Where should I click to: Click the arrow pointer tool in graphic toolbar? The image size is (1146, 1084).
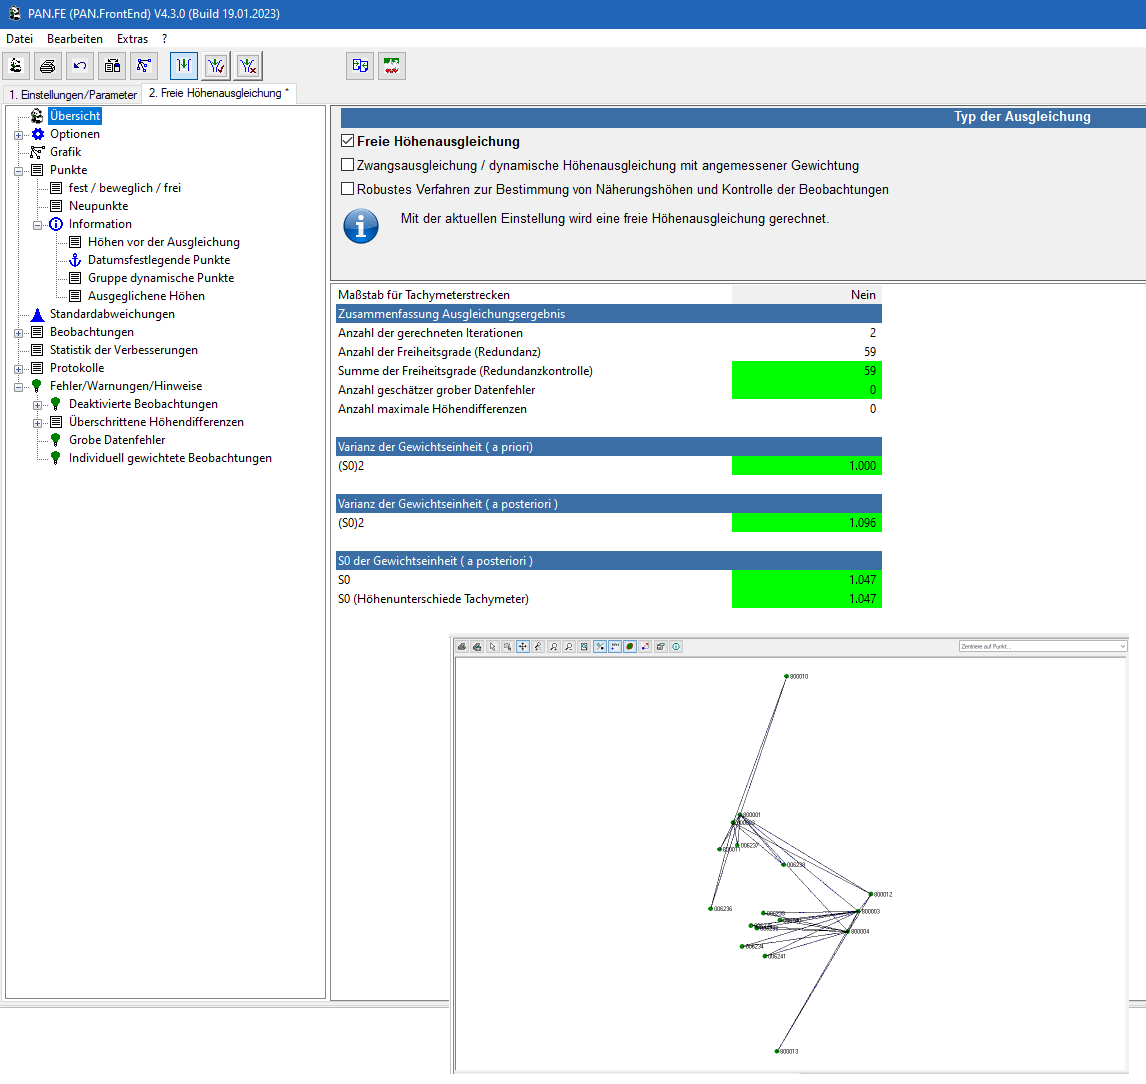492,647
